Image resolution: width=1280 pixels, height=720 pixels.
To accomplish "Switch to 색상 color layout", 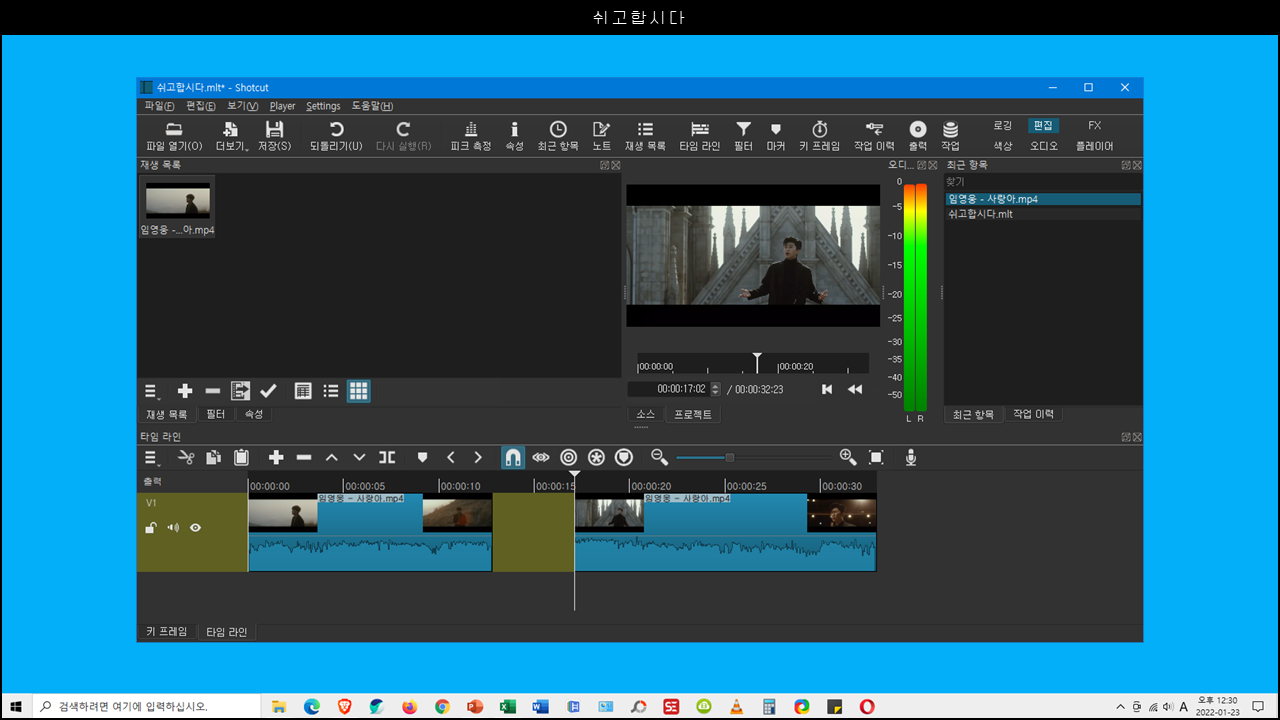I will pos(1003,146).
